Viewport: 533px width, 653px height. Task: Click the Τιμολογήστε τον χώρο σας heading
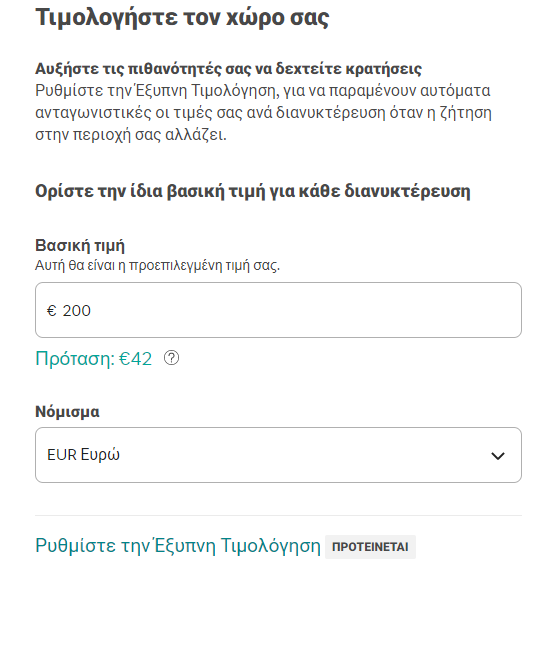[x=182, y=18]
